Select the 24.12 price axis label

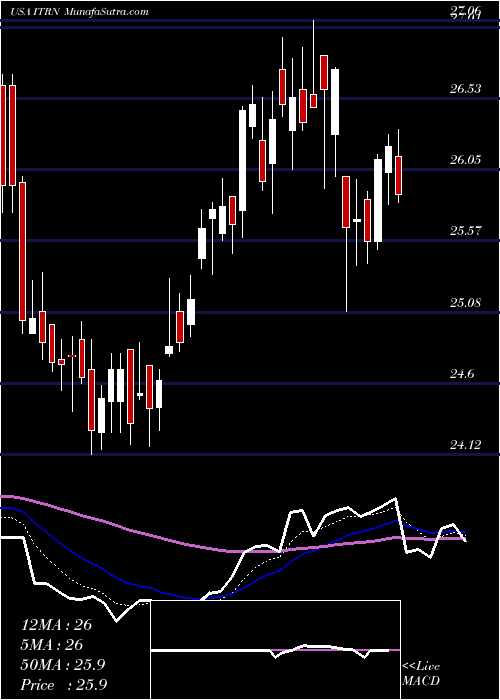[465, 444]
